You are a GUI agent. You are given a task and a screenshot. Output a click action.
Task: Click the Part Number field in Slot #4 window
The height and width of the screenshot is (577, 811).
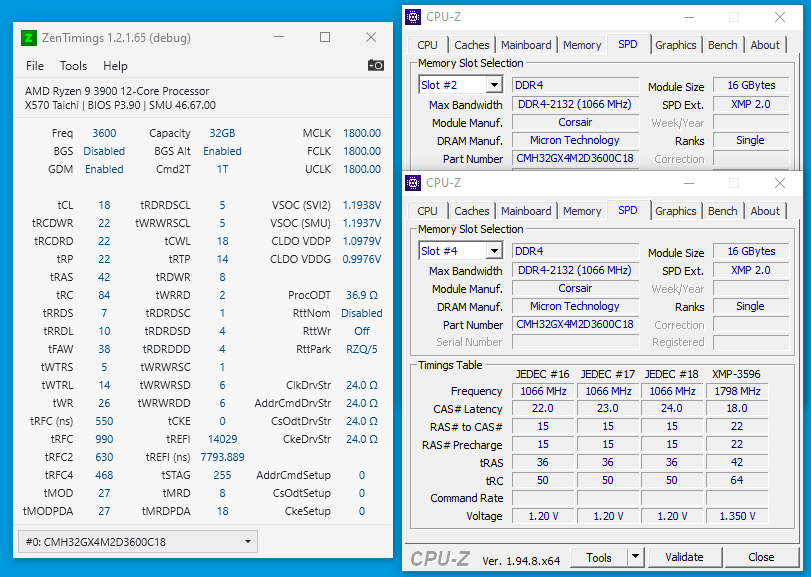tap(576, 325)
